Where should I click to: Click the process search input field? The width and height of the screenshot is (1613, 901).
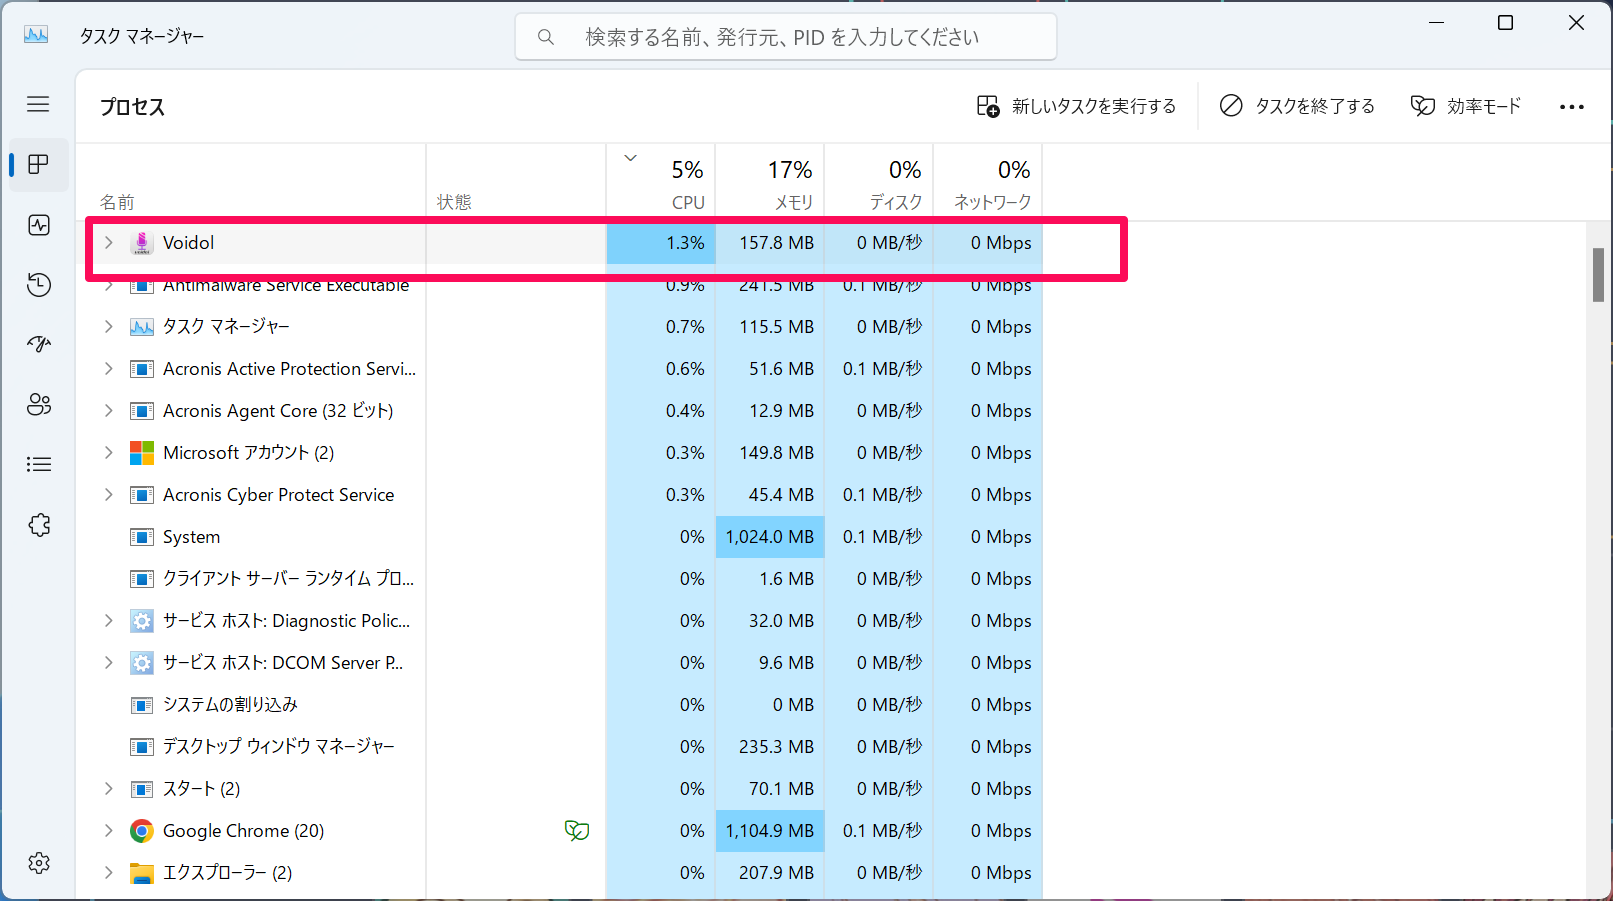[x=786, y=37]
